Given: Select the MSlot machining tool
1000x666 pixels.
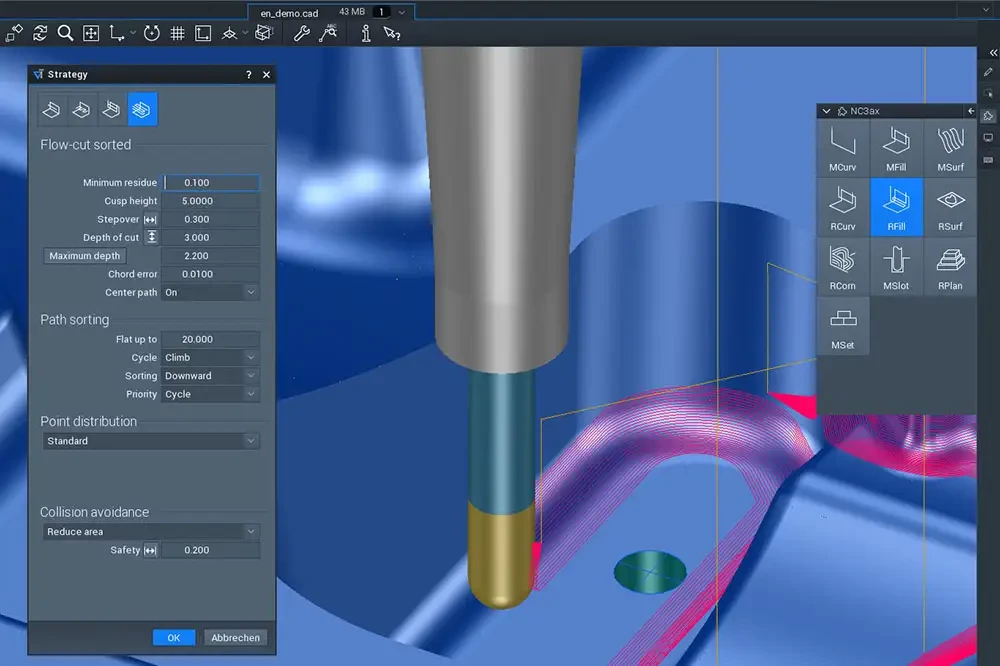Looking at the screenshot, I should (896, 267).
